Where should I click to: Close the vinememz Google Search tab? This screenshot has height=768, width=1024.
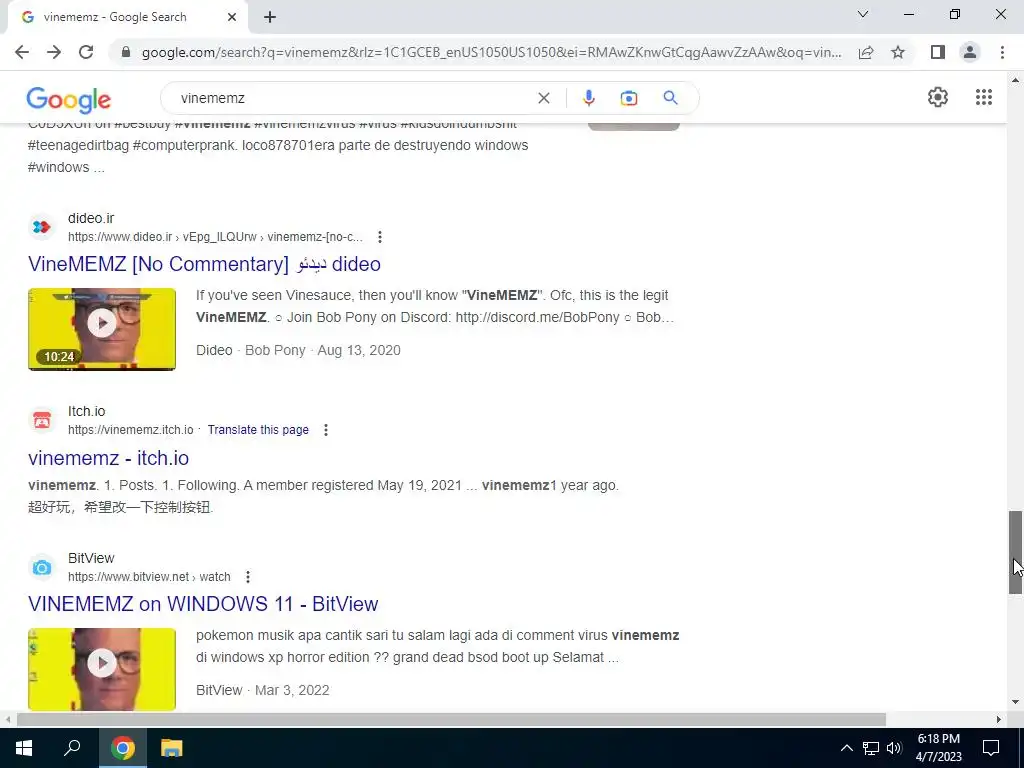232,18
